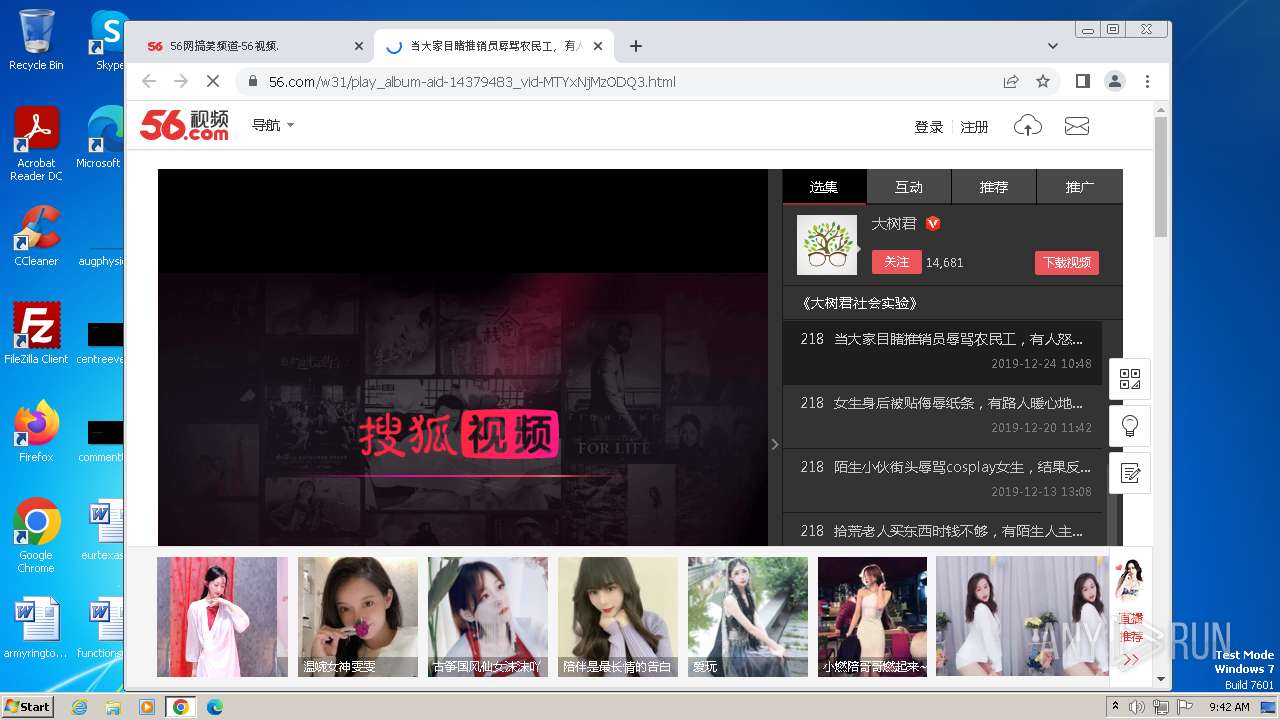Image resolution: width=1280 pixels, height=720 pixels.
Task: Open thumbnail labeled 婴玩
Action: click(748, 617)
